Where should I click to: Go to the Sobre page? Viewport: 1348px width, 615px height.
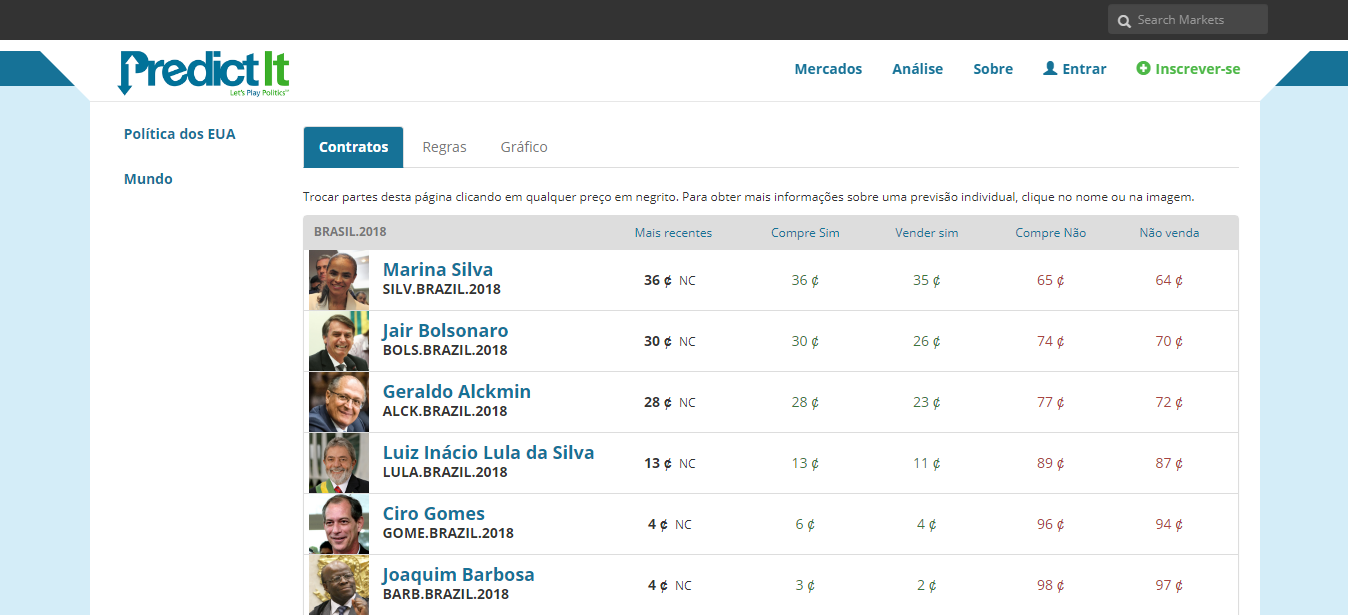pyautogui.click(x=993, y=69)
